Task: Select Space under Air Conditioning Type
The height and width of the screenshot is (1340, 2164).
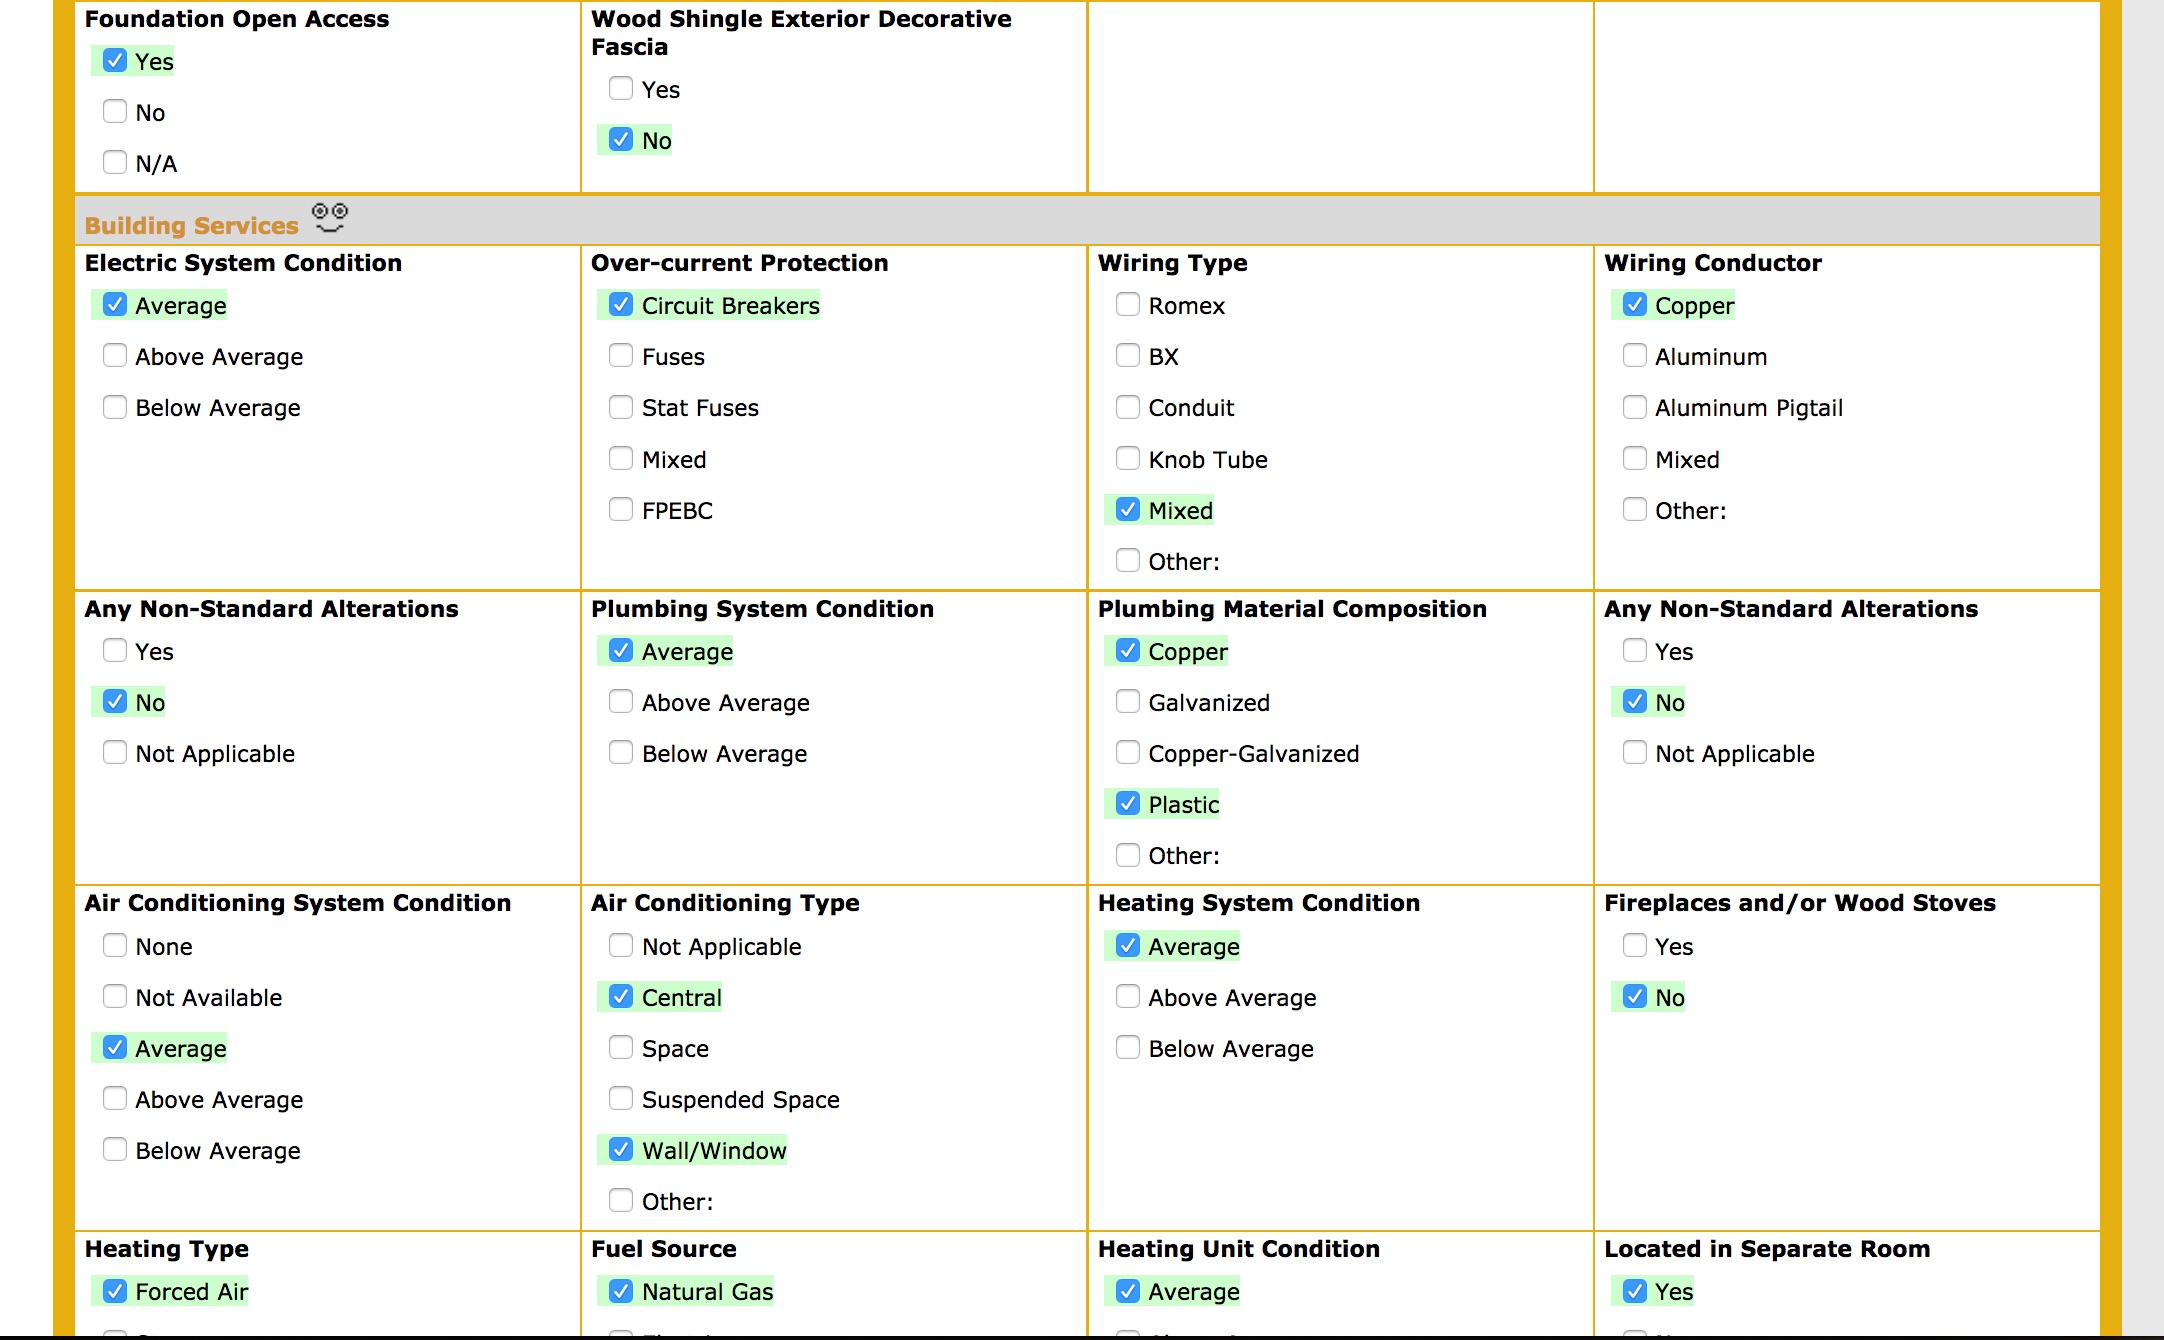Action: [620, 1047]
